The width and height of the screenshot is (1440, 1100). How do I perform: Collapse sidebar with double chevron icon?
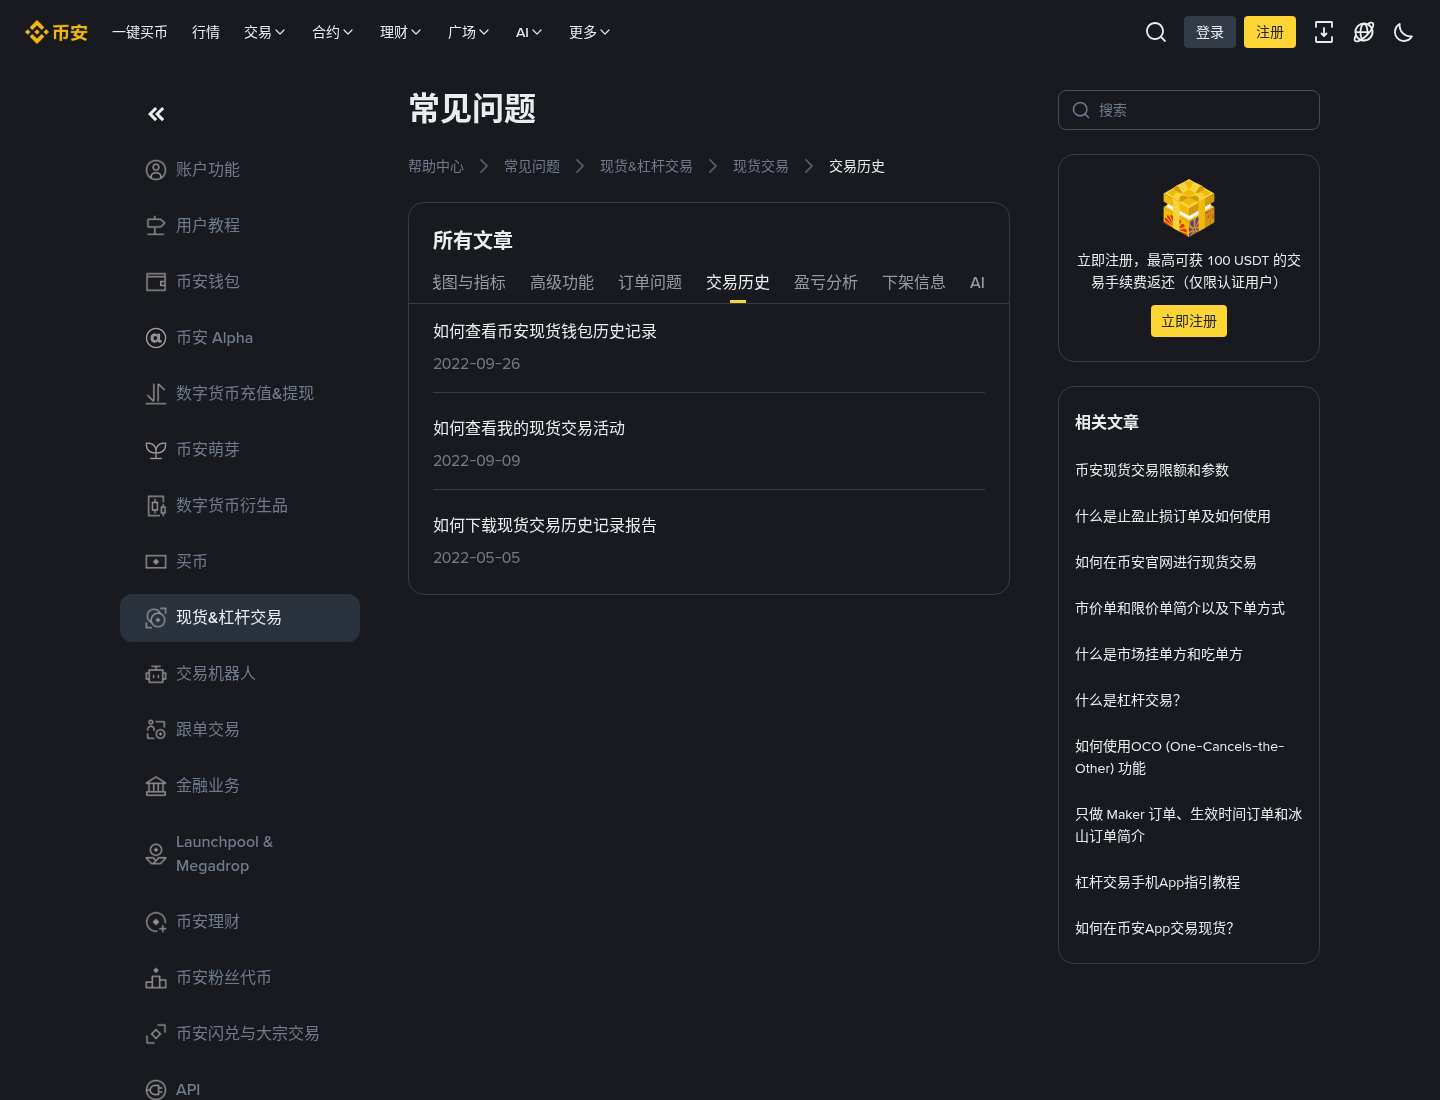pos(156,114)
